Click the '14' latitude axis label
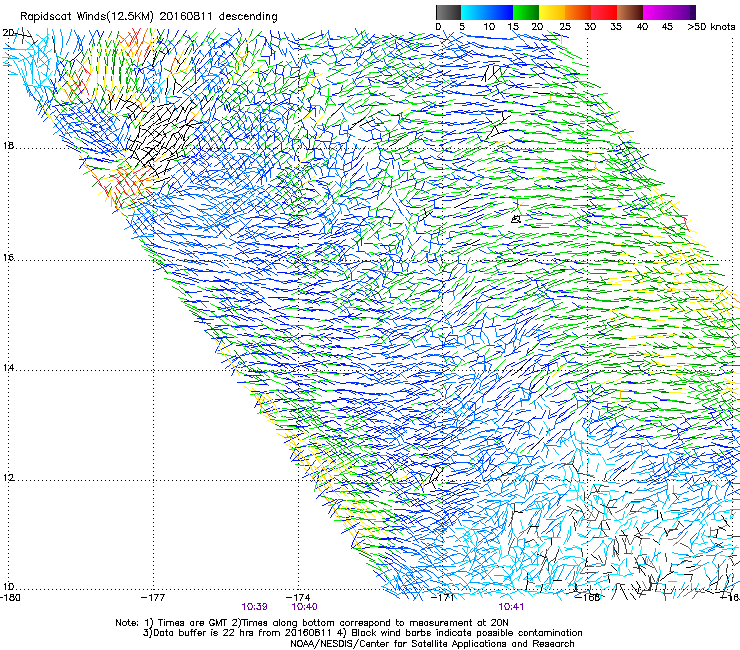This screenshot has width=740, height=650. [x=8, y=368]
